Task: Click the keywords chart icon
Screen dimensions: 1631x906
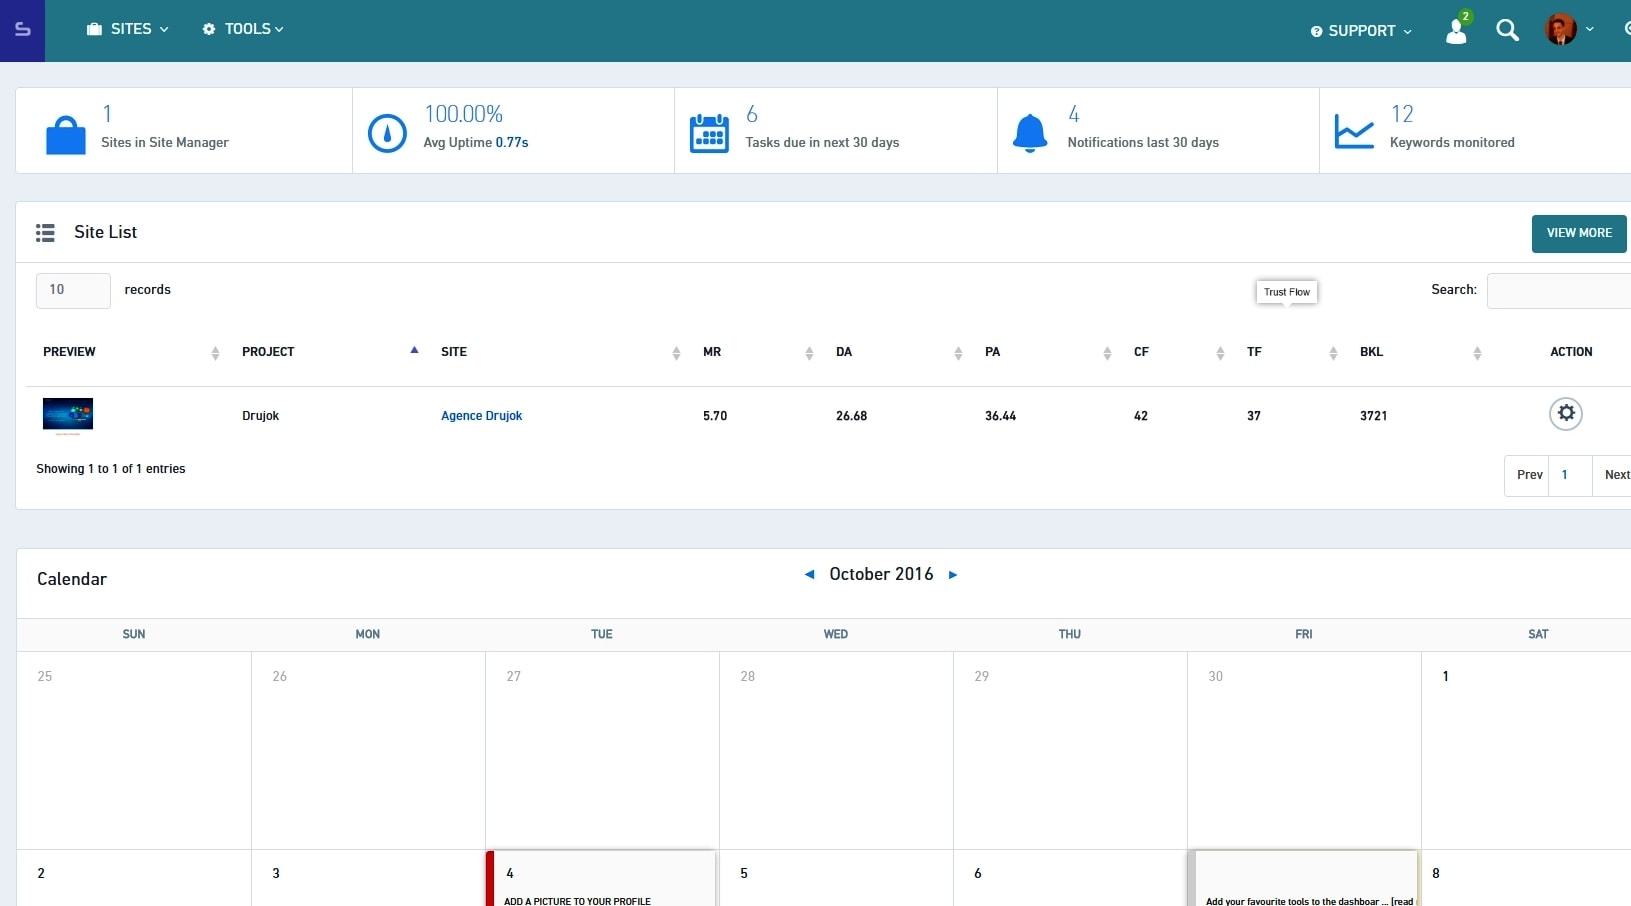Action: point(1354,131)
